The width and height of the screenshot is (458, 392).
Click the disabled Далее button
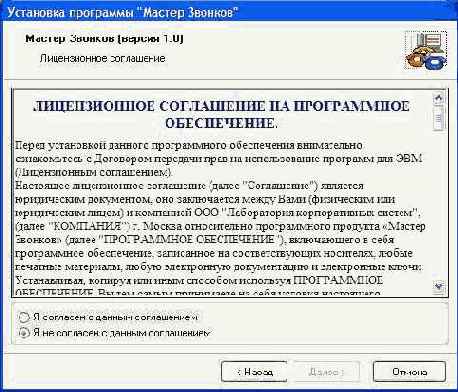click(325, 371)
